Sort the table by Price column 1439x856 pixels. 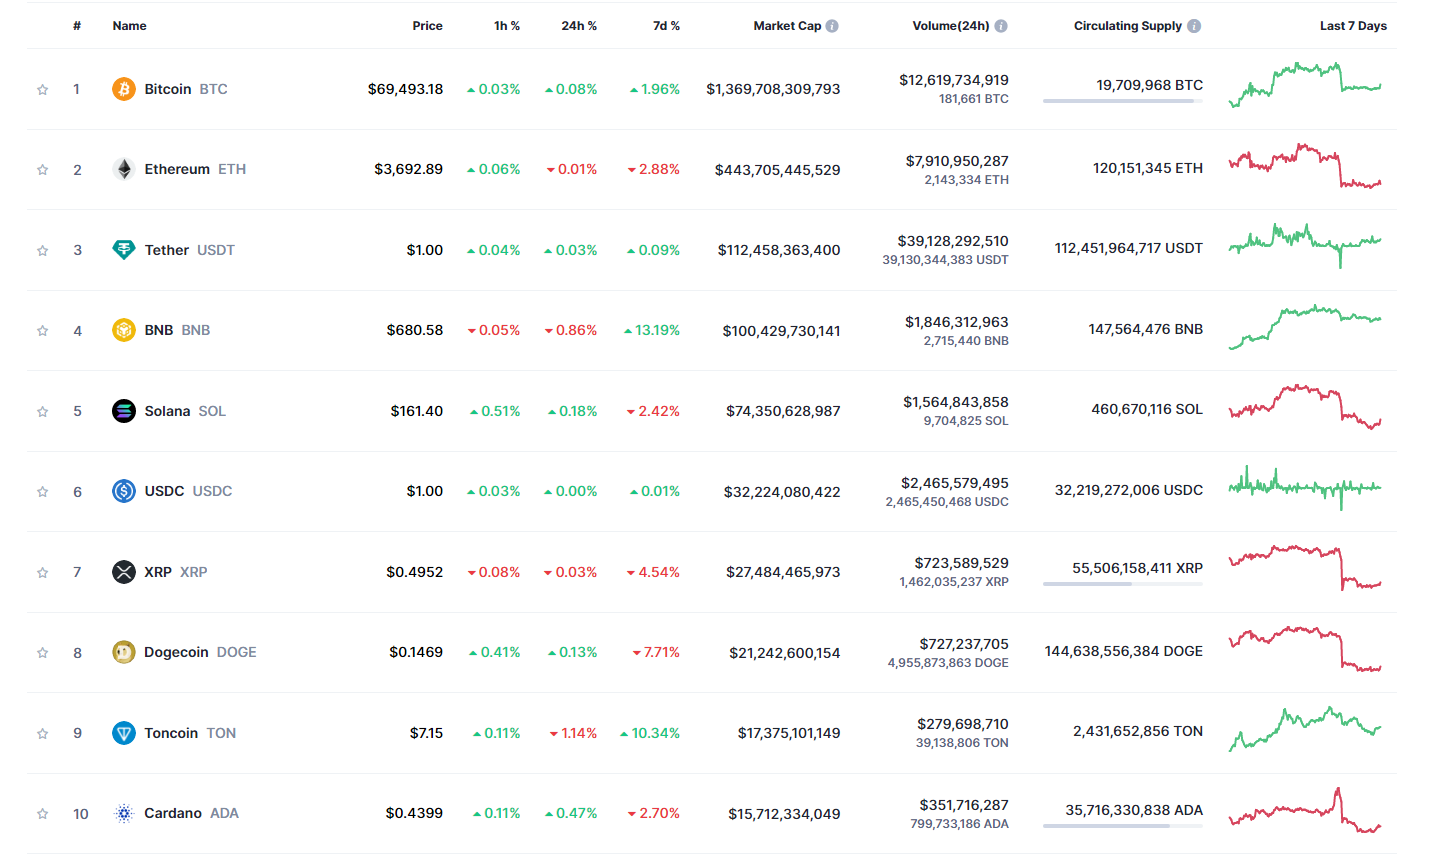(x=428, y=26)
